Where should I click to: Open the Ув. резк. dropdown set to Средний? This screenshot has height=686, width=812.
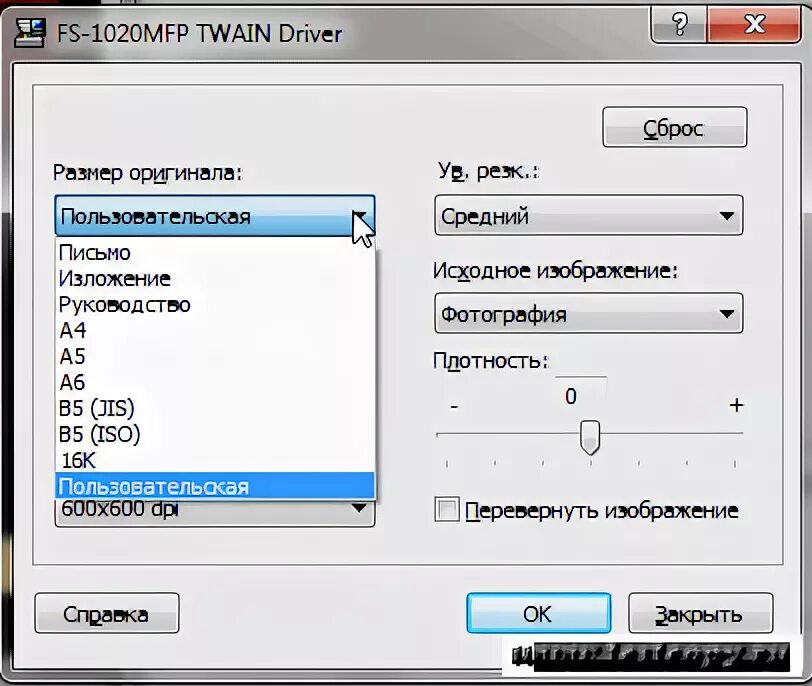click(589, 215)
